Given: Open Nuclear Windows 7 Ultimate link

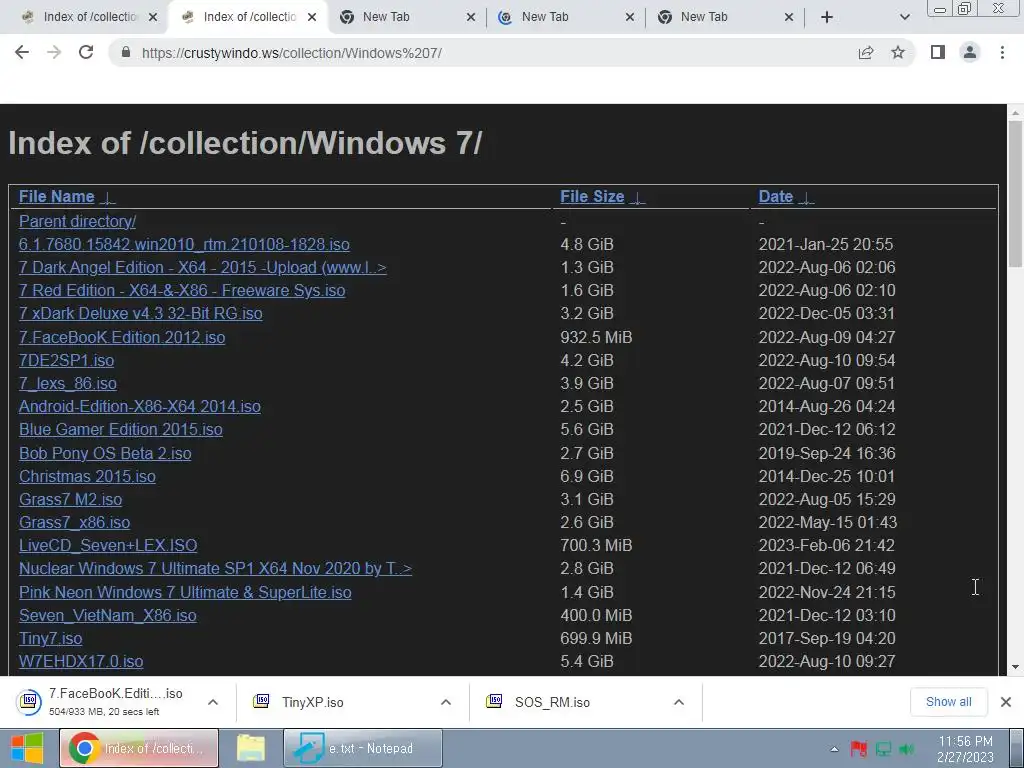Looking at the screenshot, I should (216, 568).
